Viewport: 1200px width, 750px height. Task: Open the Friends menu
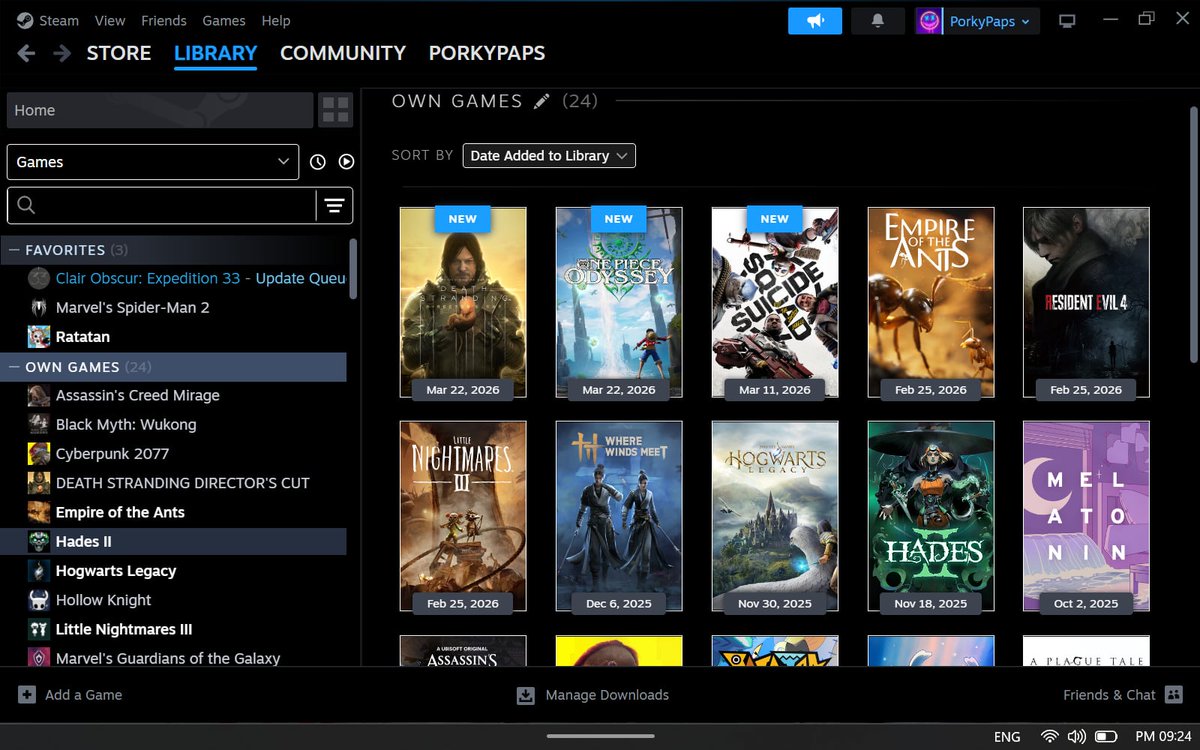[x=164, y=20]
